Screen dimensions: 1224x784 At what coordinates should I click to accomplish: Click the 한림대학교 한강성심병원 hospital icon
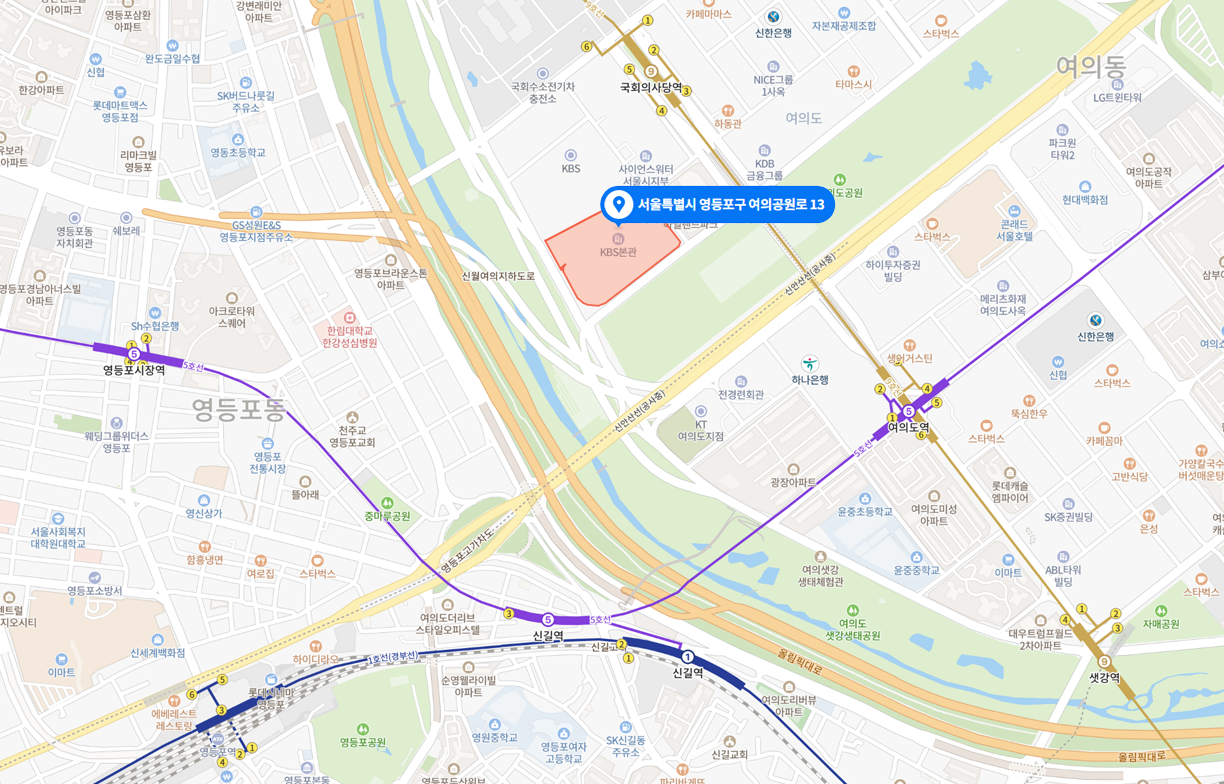(x=349, y=318)
